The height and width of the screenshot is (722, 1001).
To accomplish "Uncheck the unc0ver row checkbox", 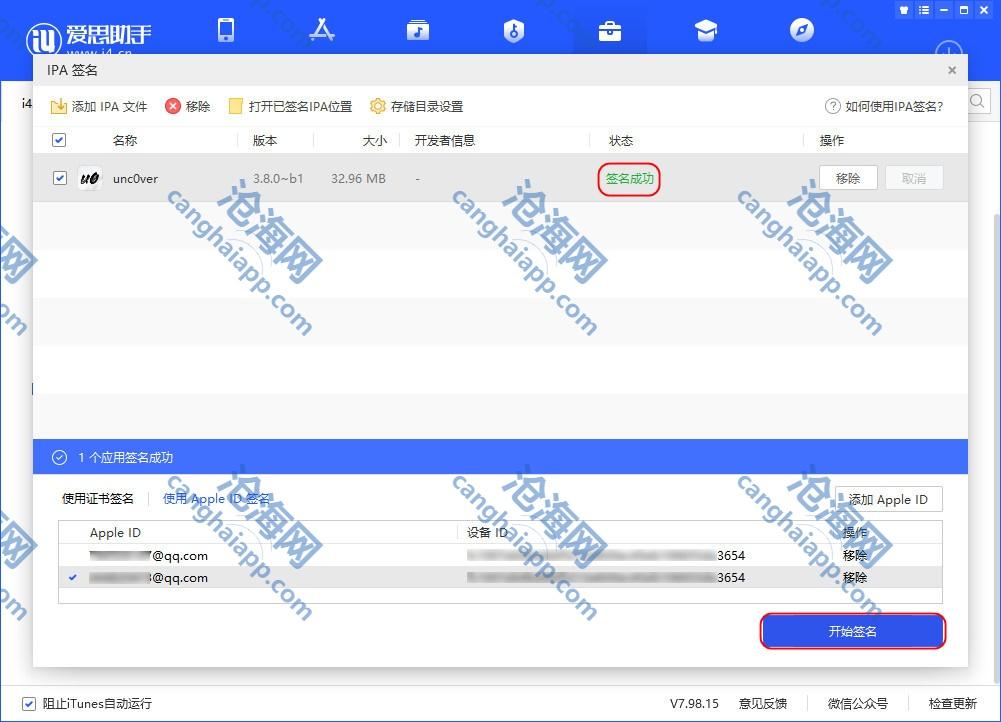I will click(x=60, y=178).
